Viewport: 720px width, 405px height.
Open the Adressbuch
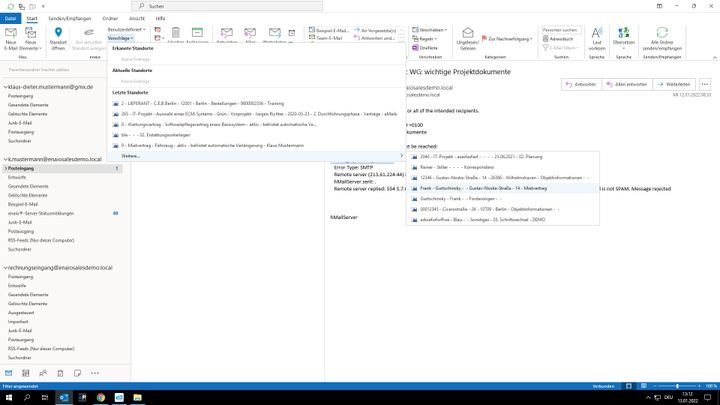[558, 39]
